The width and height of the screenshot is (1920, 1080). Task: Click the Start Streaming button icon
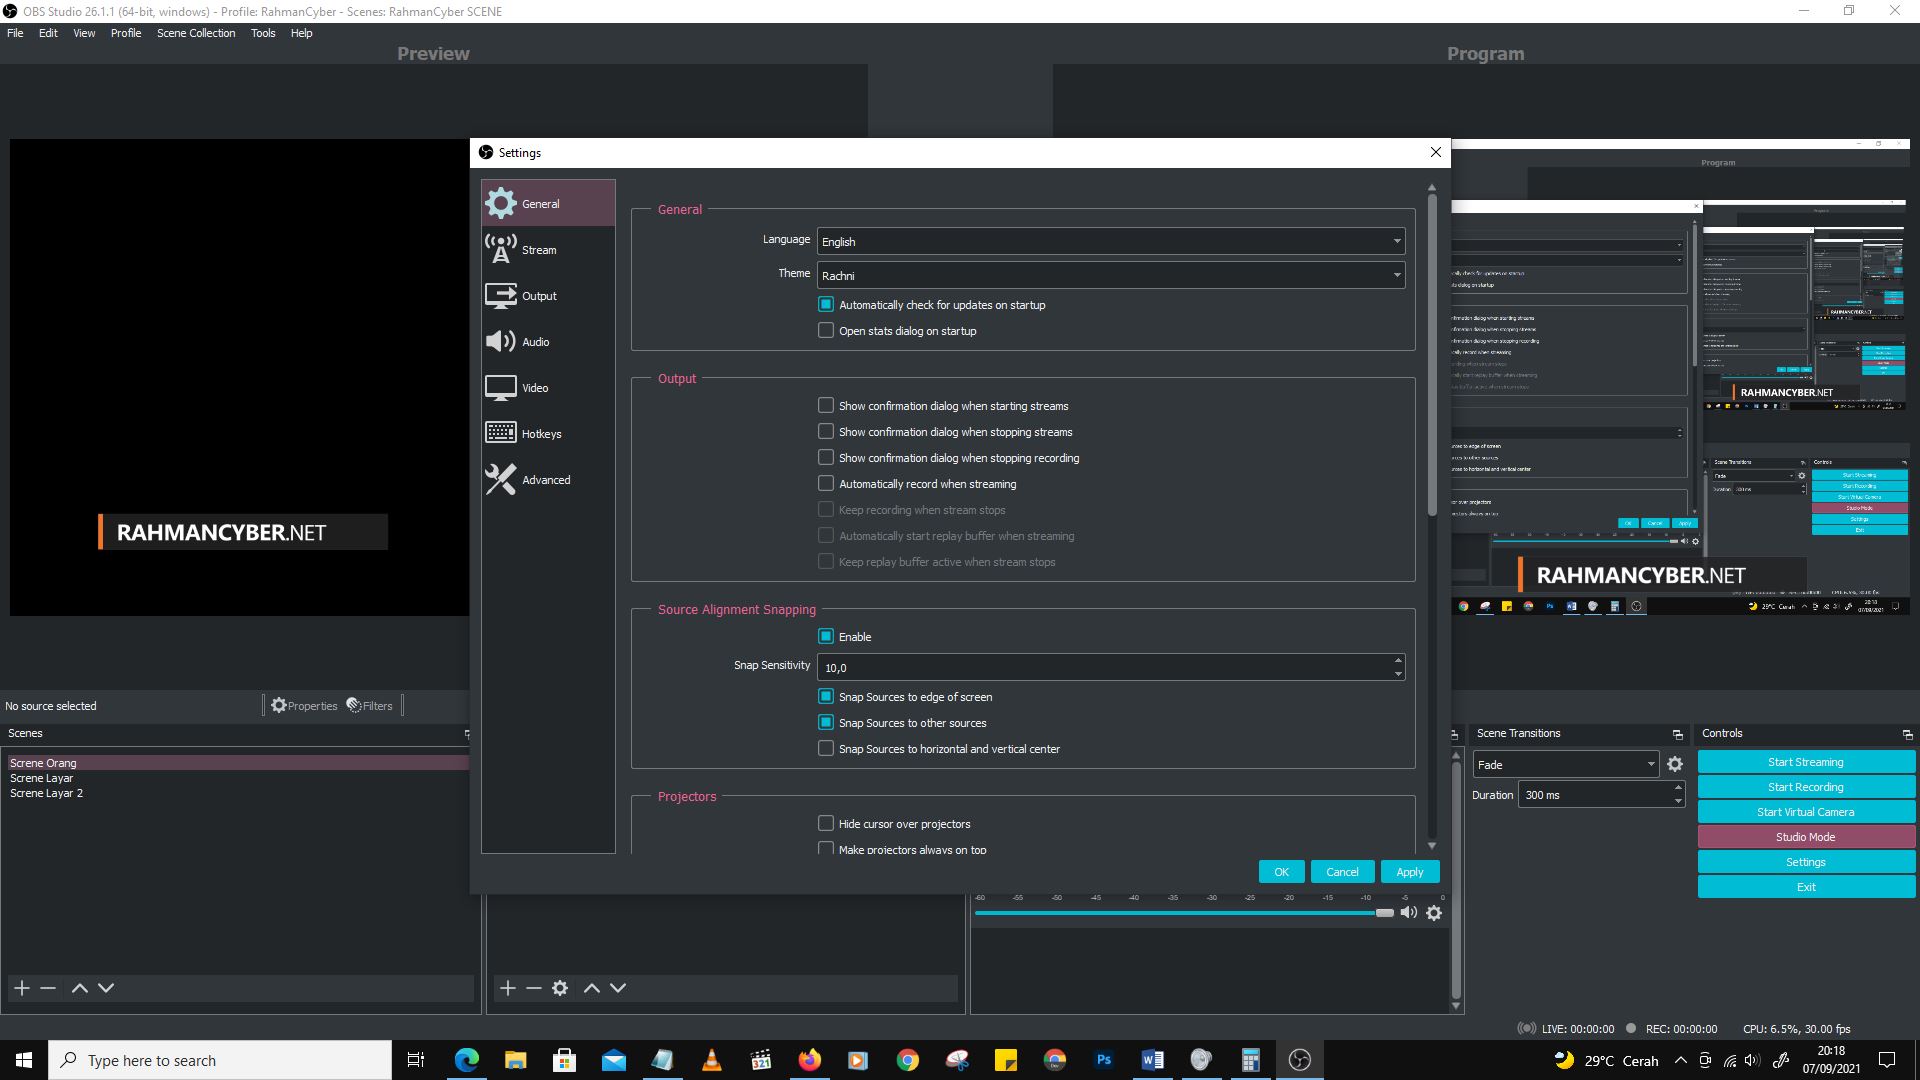point(1804,762)
